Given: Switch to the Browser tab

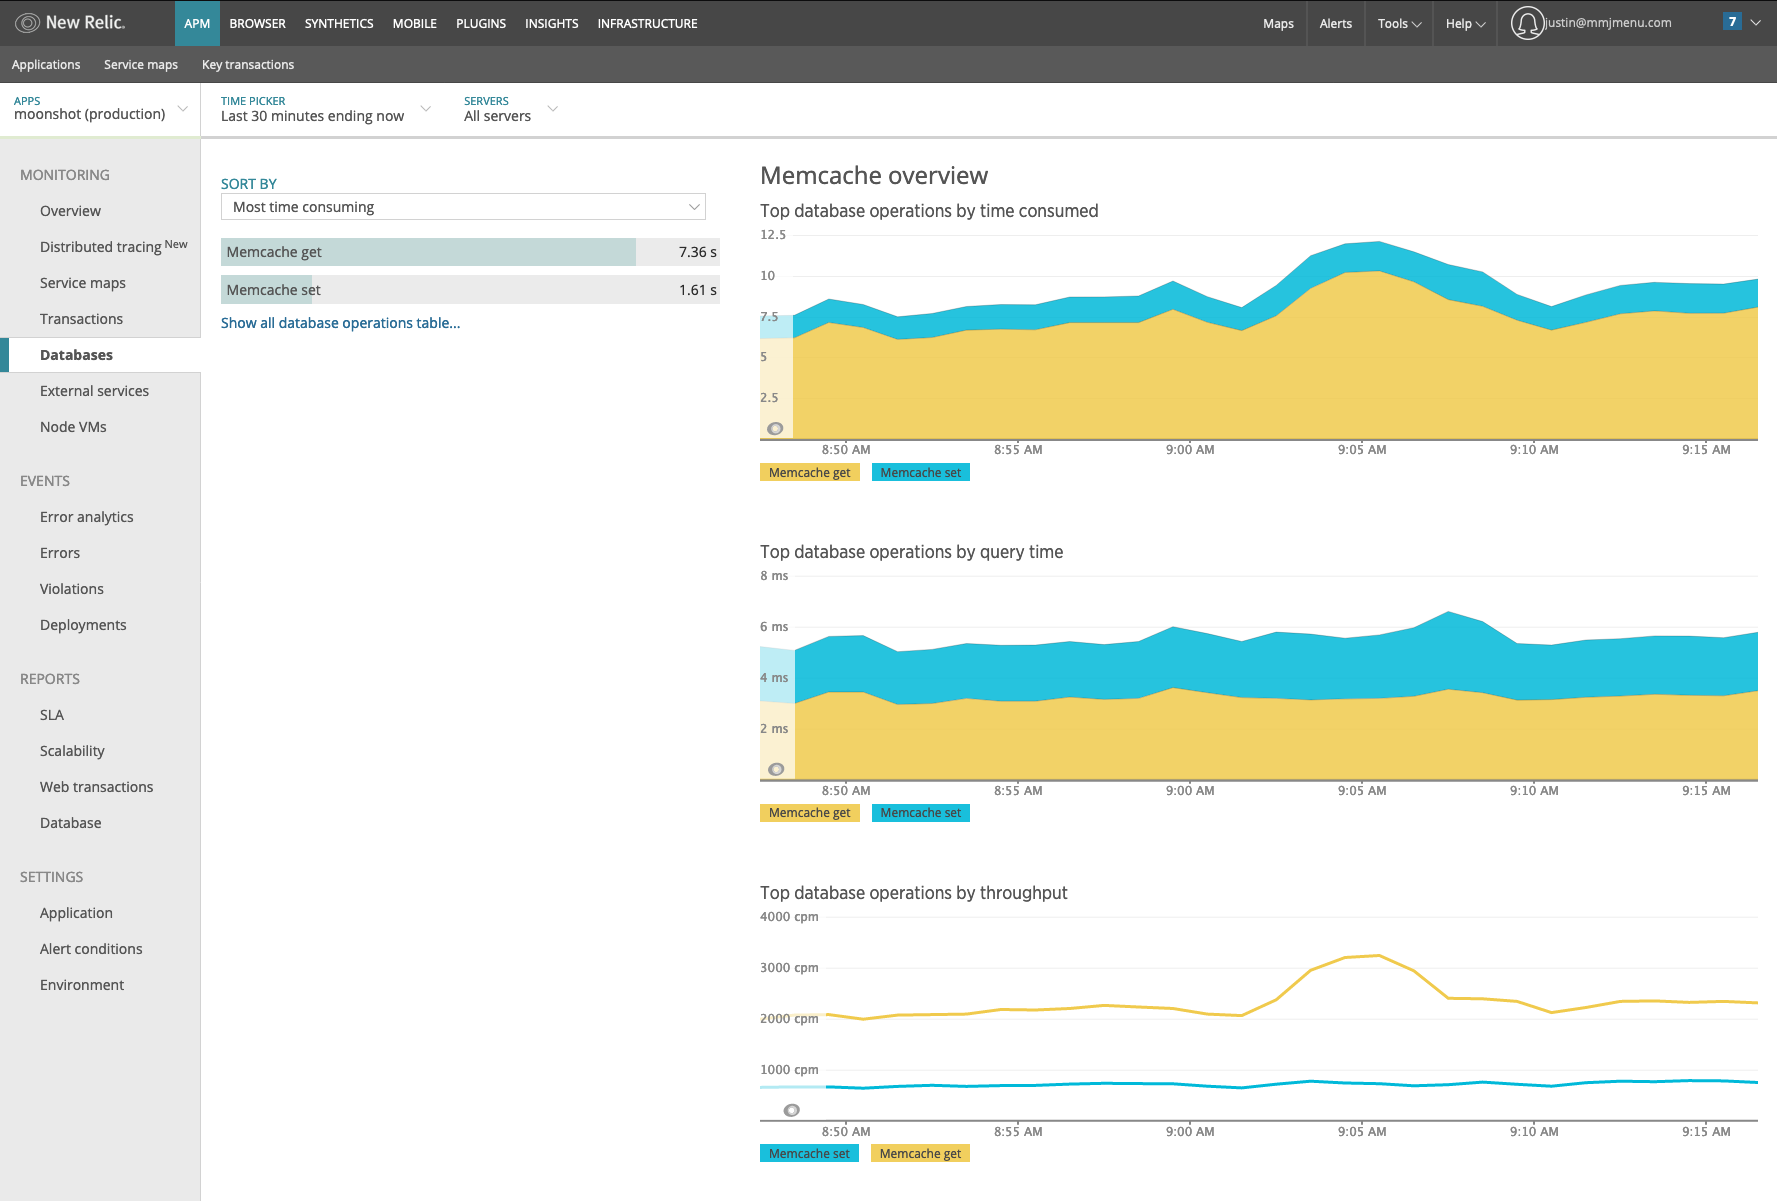Looking at the screenshot, I should (257, 23).
